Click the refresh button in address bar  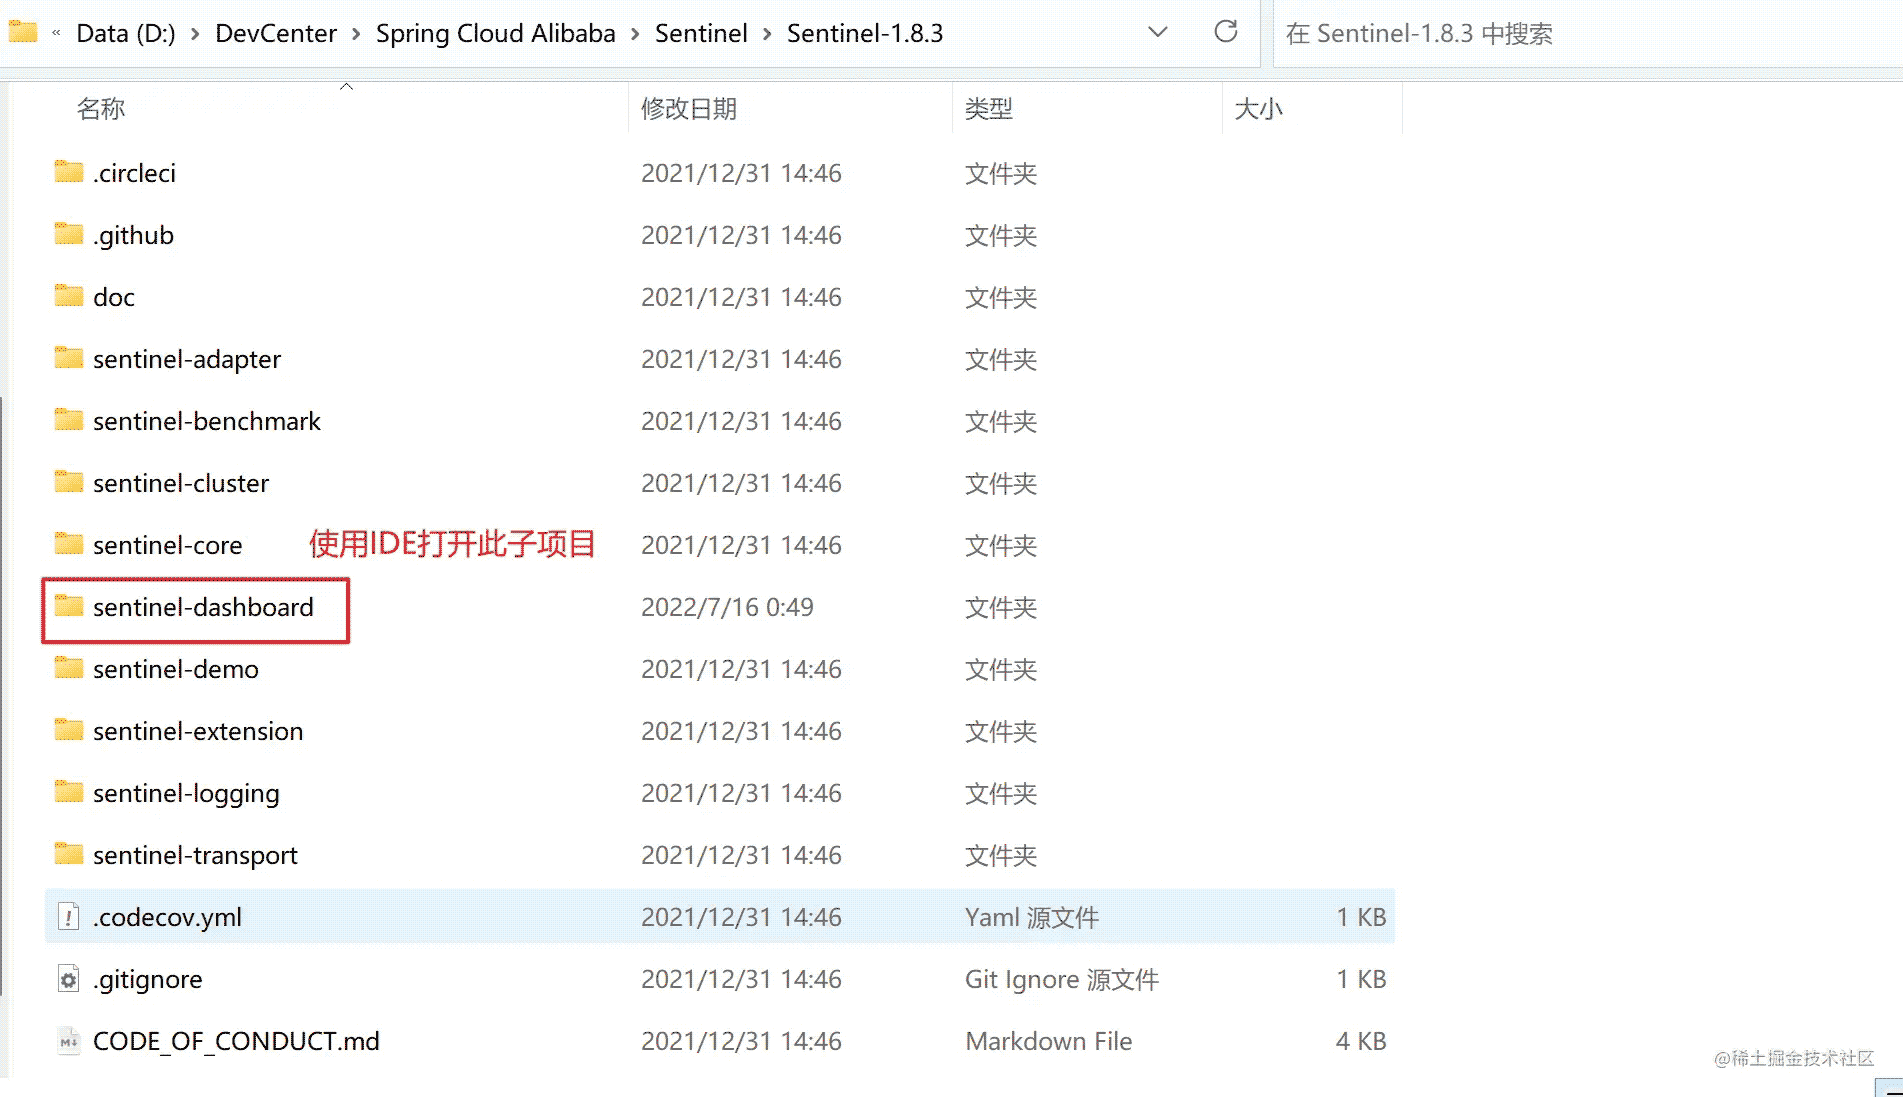tap(1225, 32)
